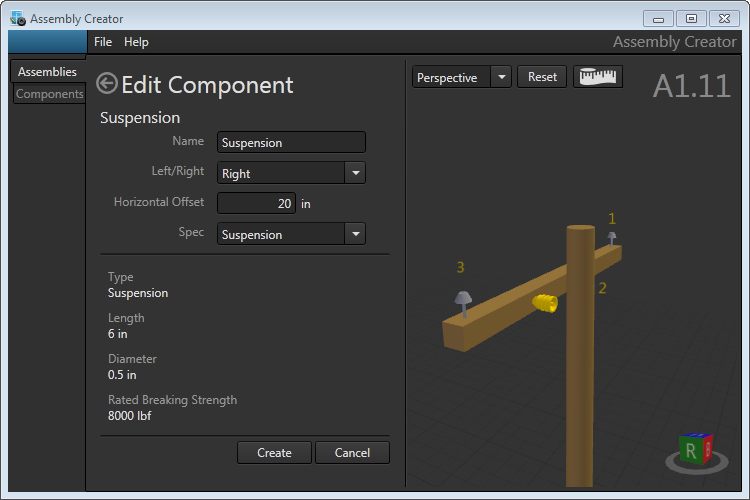Screen dimensions: 750x500
Task: Open the Left/Right dropdown
Action: pos(291,173)
